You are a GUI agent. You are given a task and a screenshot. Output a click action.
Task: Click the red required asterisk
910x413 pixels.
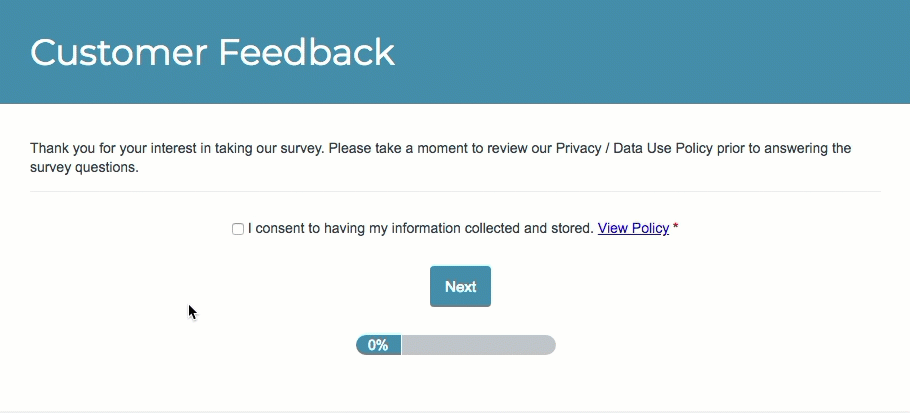pos(675,227)
